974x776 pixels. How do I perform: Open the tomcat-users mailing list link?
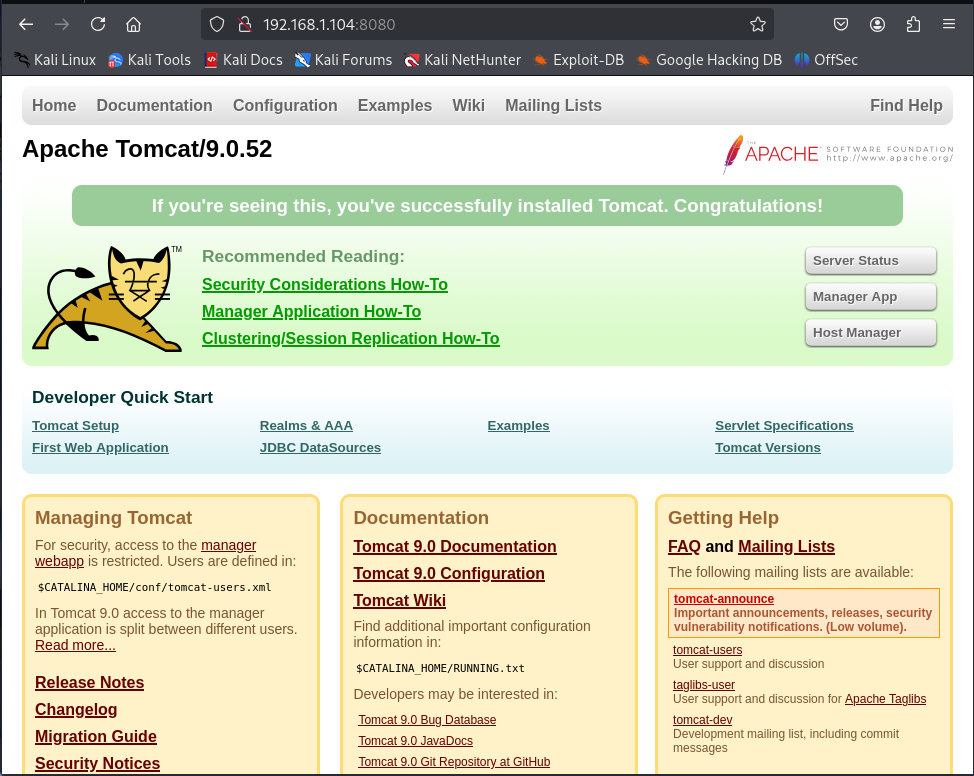tap(708, 650)
